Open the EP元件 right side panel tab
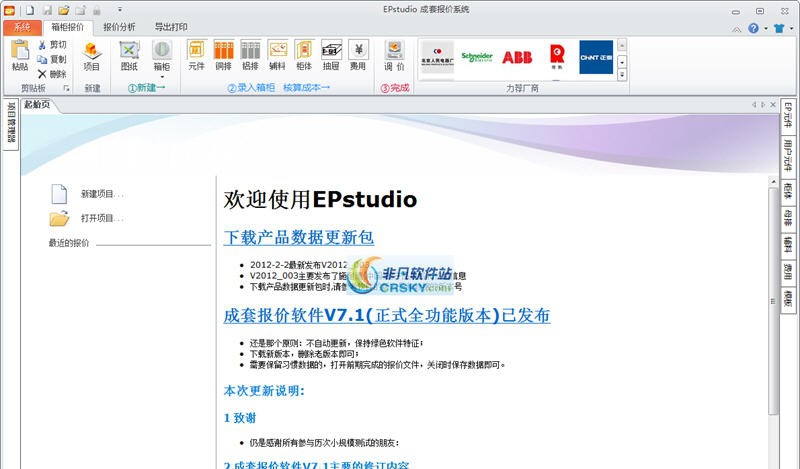The width and height of the screenshot is (800, 469). tap(788, 116)
